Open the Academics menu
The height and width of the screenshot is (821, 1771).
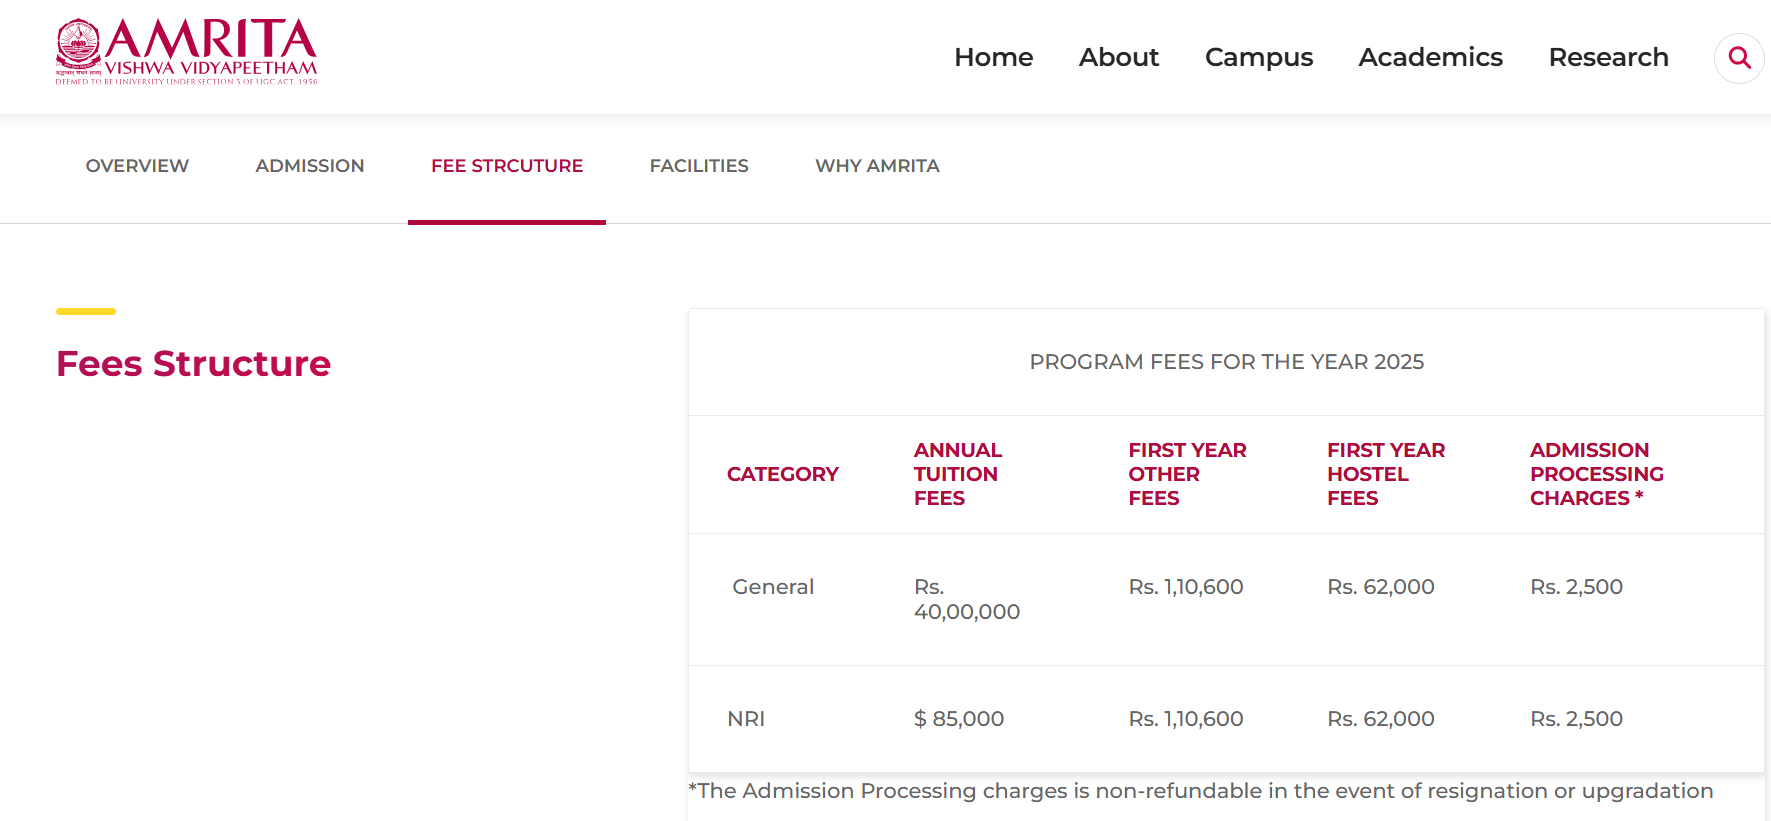pyautogui.click(x=1430, y=57)
